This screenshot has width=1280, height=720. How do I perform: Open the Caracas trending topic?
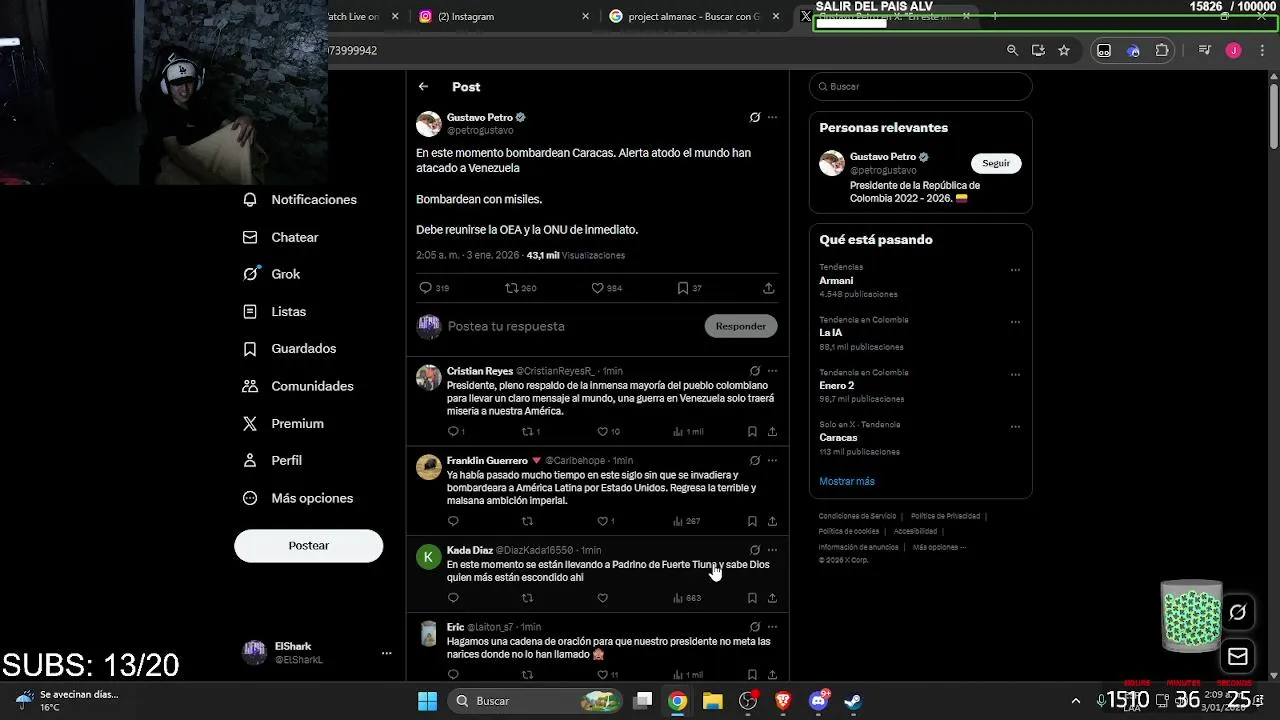click(838, 438)
